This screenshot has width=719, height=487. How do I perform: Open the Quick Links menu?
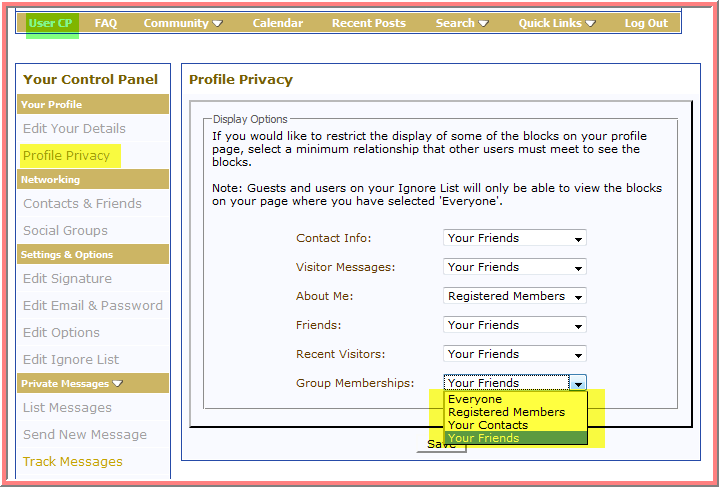point(556,23)
